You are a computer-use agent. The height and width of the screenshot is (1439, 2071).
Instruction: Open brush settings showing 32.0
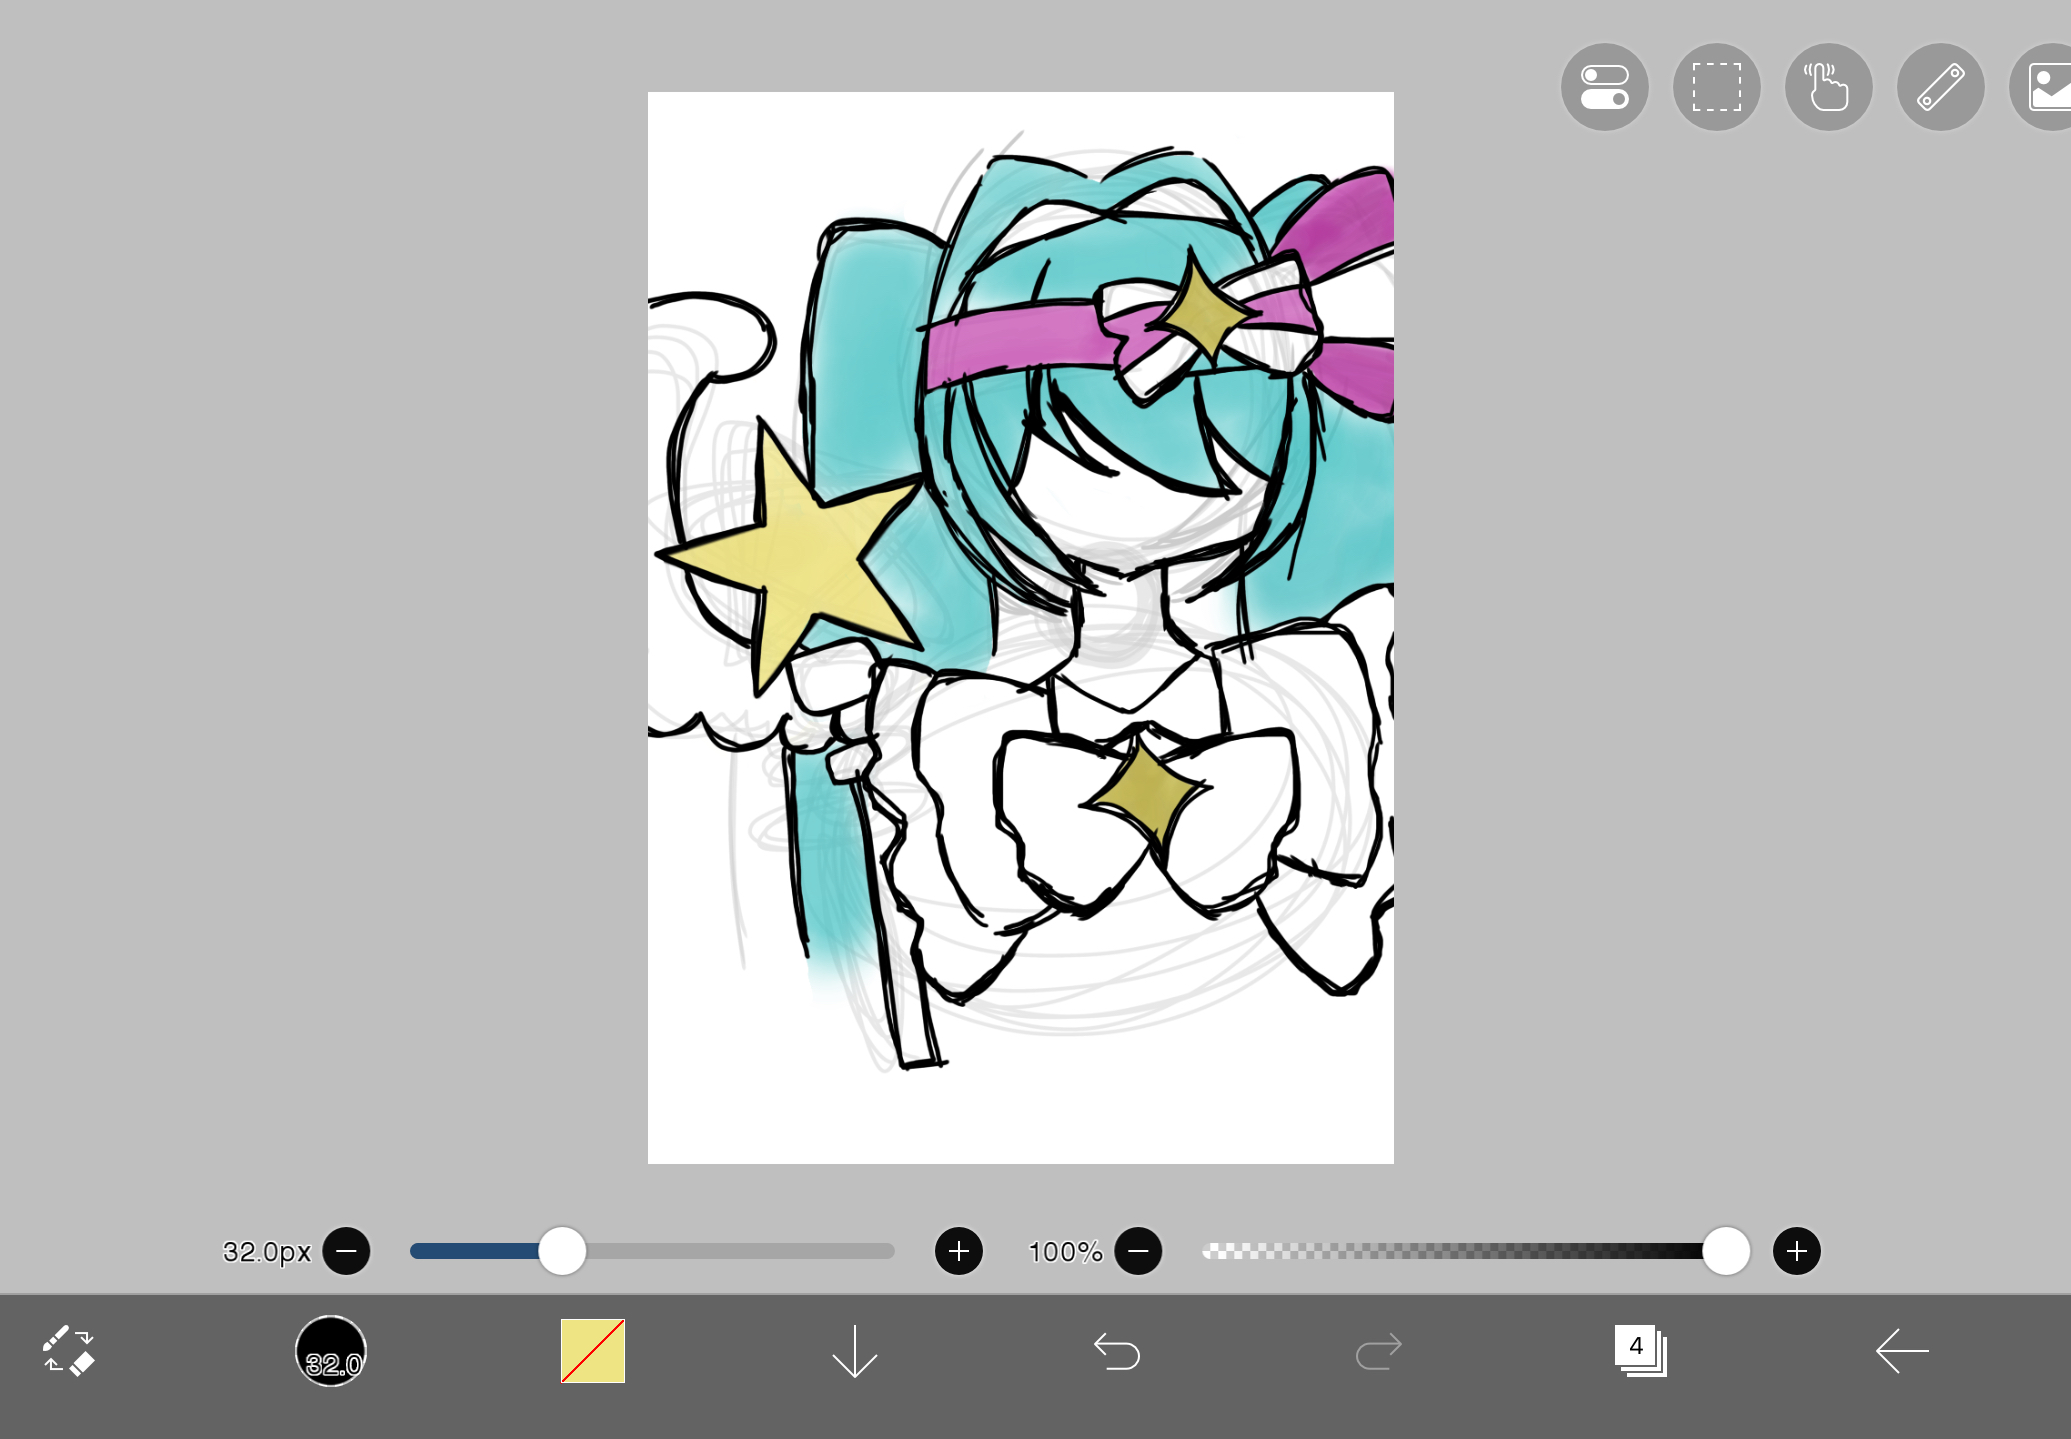click(x=331, y=1351)
